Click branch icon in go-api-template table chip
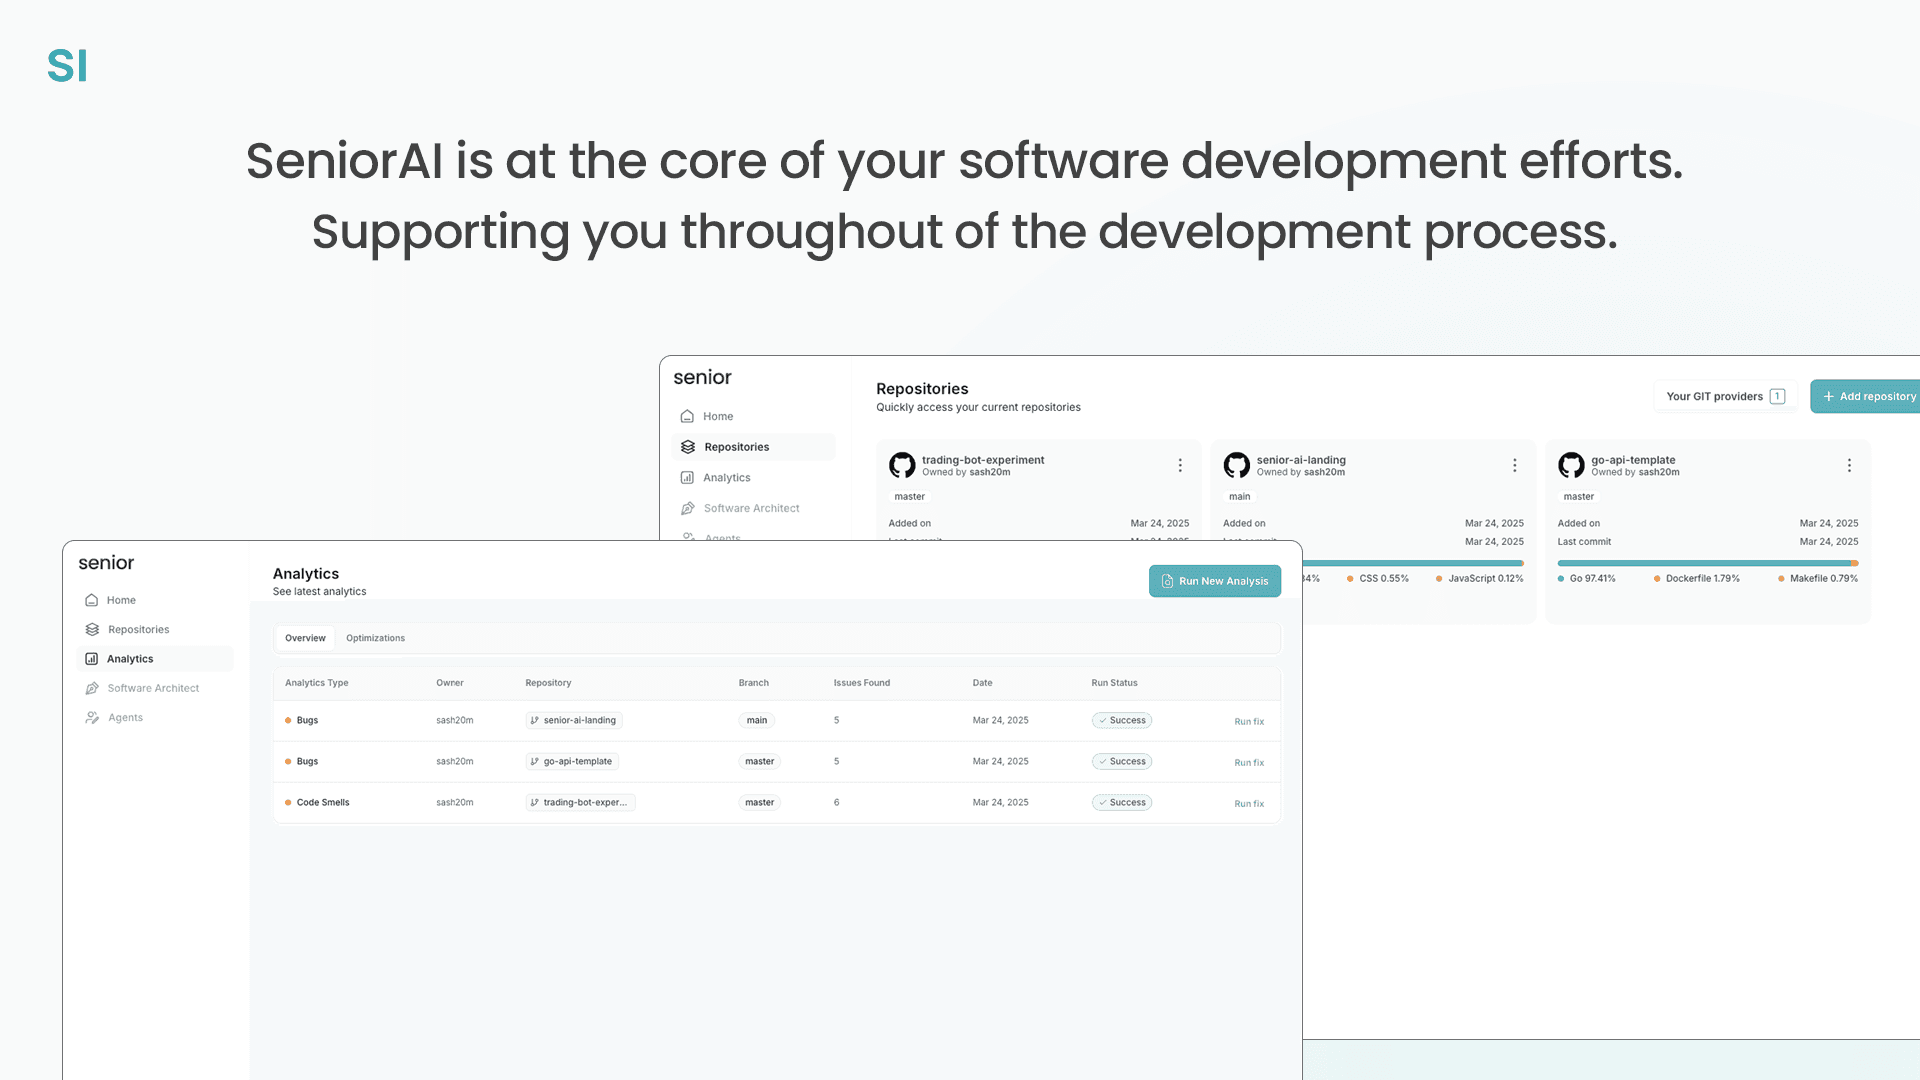The image size is (1920, 1080). [x=535, y=761]
